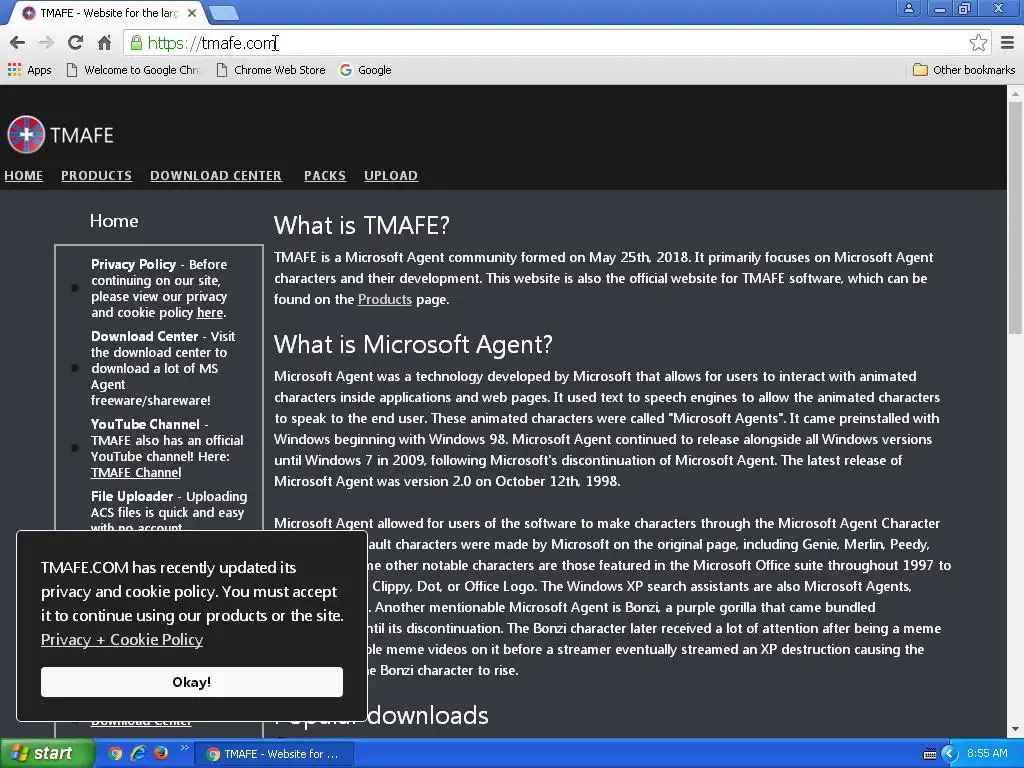The width and height of the screenshot is (1024, 768).
Task: Click the 'What is Microsoft Agent?' heading
Action: pos(413,344)
